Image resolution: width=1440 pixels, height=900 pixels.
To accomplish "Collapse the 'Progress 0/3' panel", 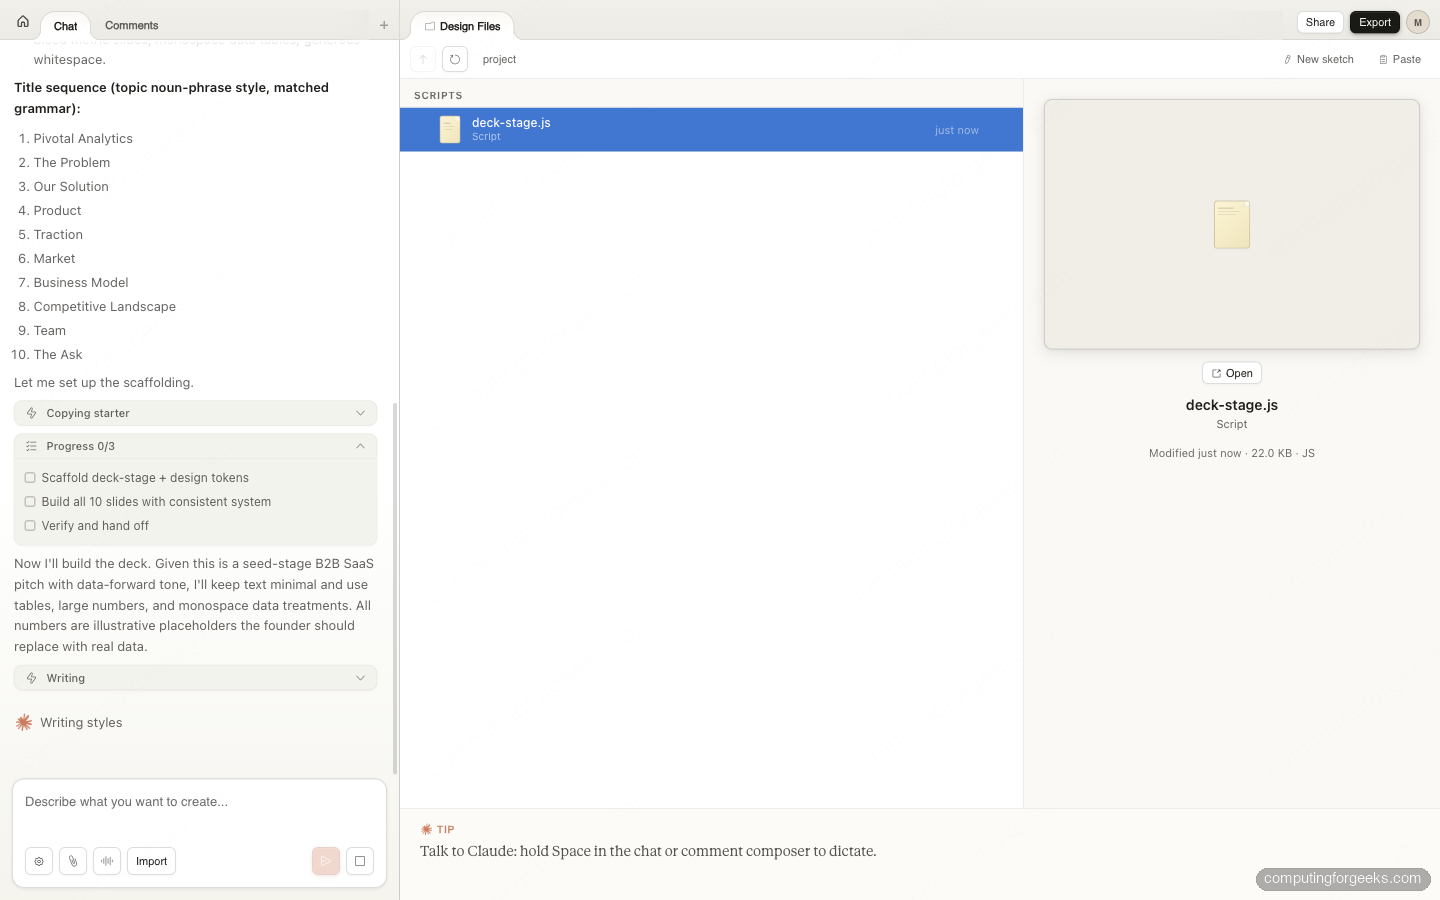I will 360,446.
